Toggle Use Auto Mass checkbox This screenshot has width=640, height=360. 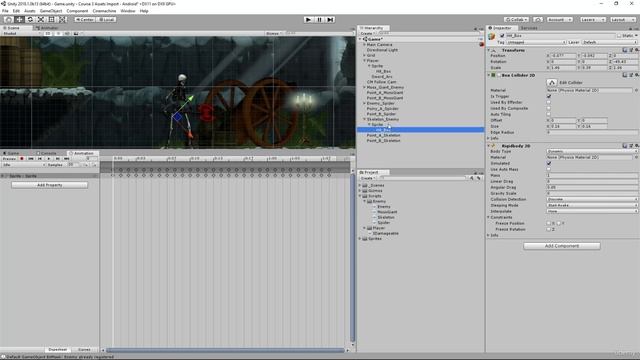pos(549,169)
